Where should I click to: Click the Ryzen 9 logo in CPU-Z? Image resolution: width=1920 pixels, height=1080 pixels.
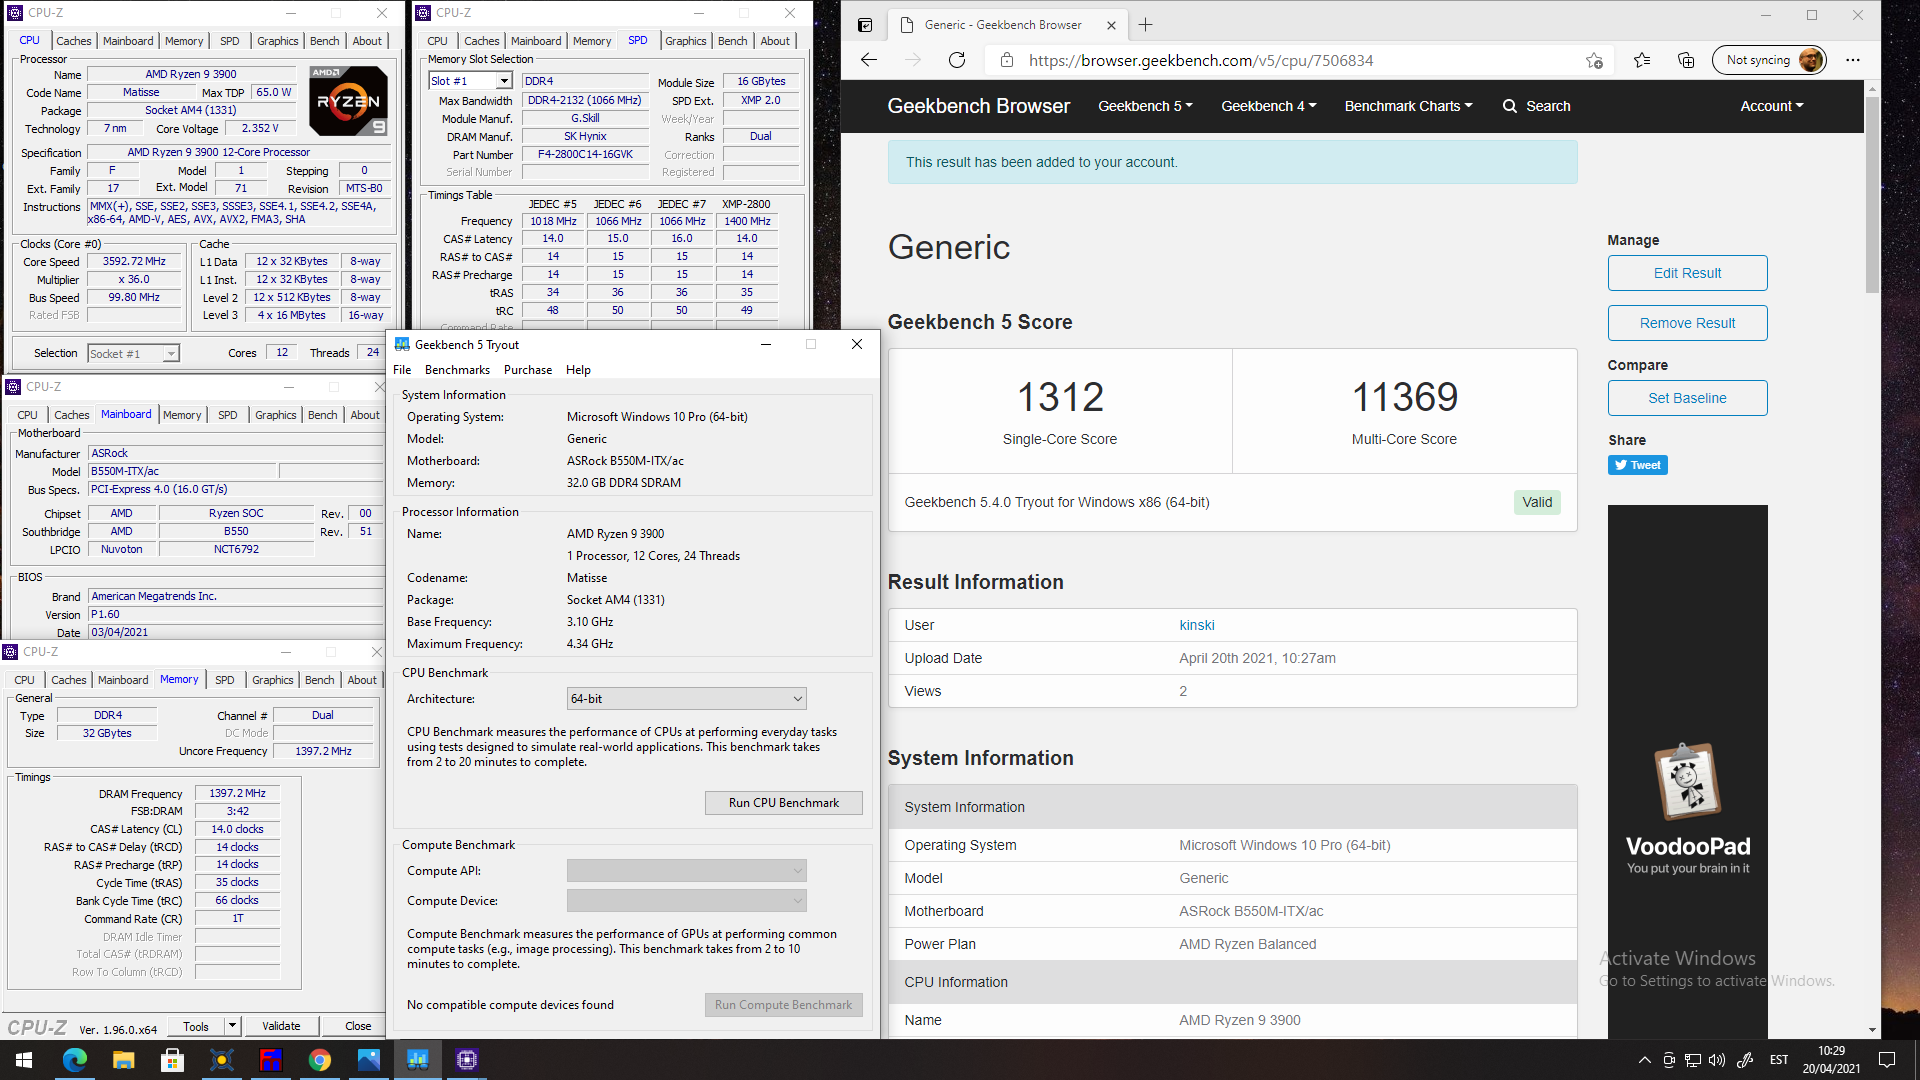pos(348,101)
